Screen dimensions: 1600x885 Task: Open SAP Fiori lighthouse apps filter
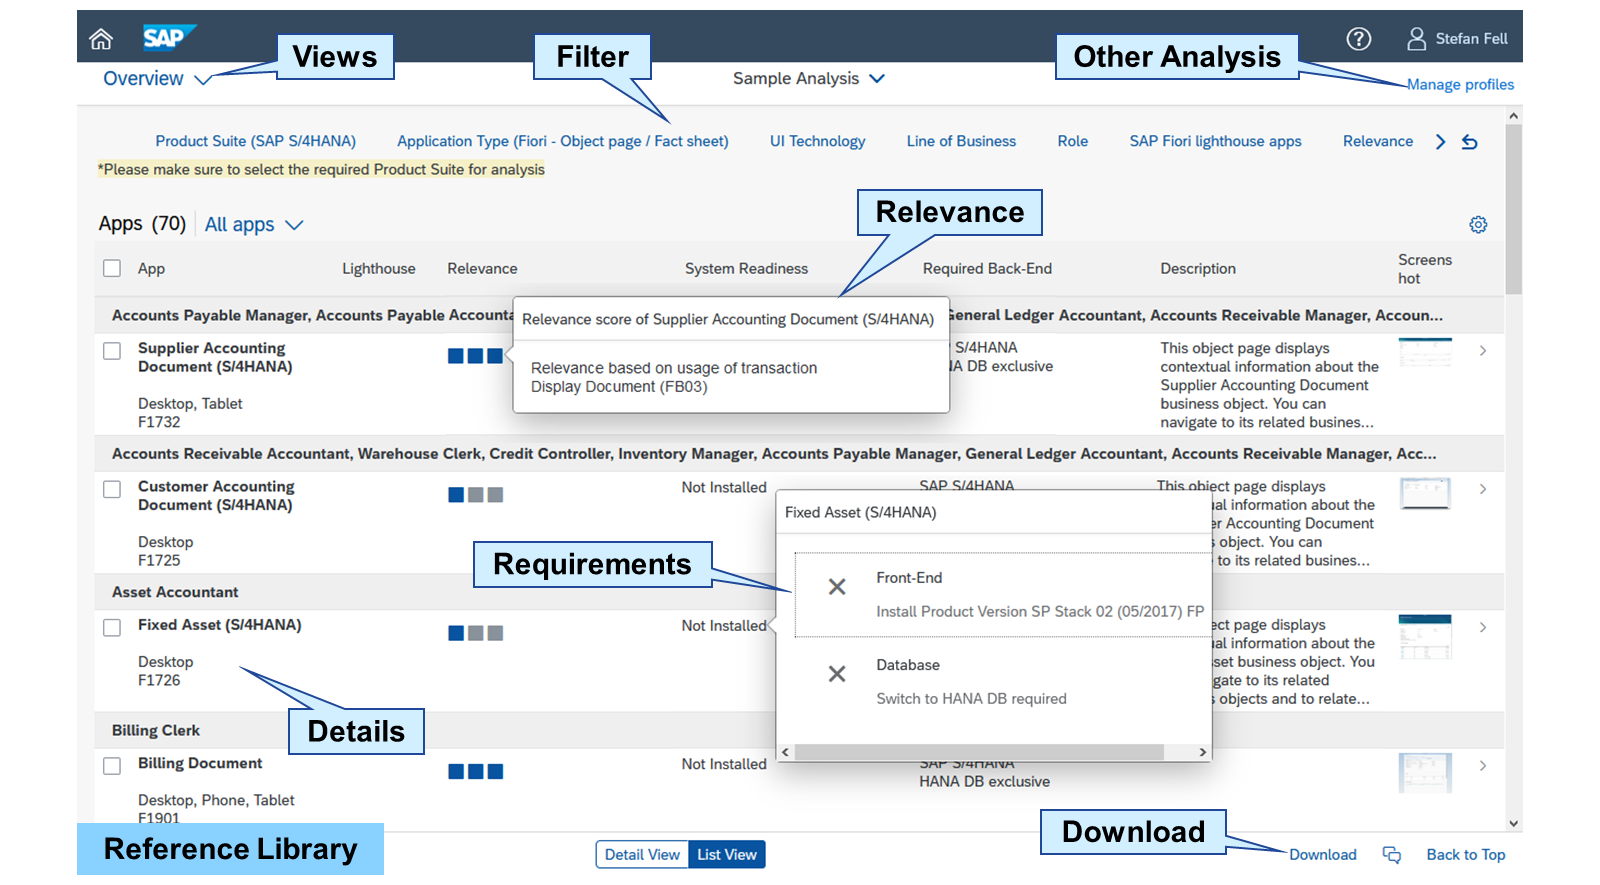click(x=1215, y=142)
